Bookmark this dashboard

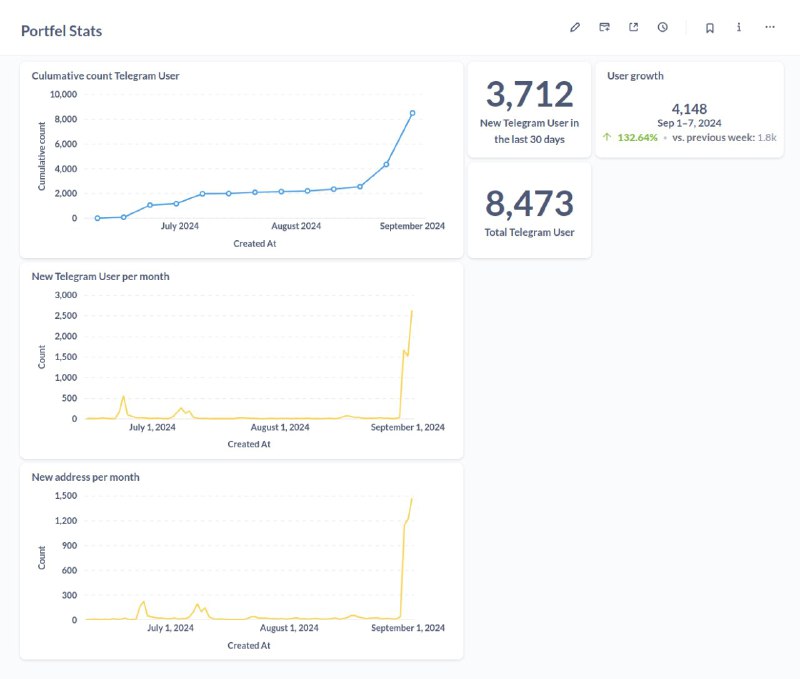[x=710, y=28]
